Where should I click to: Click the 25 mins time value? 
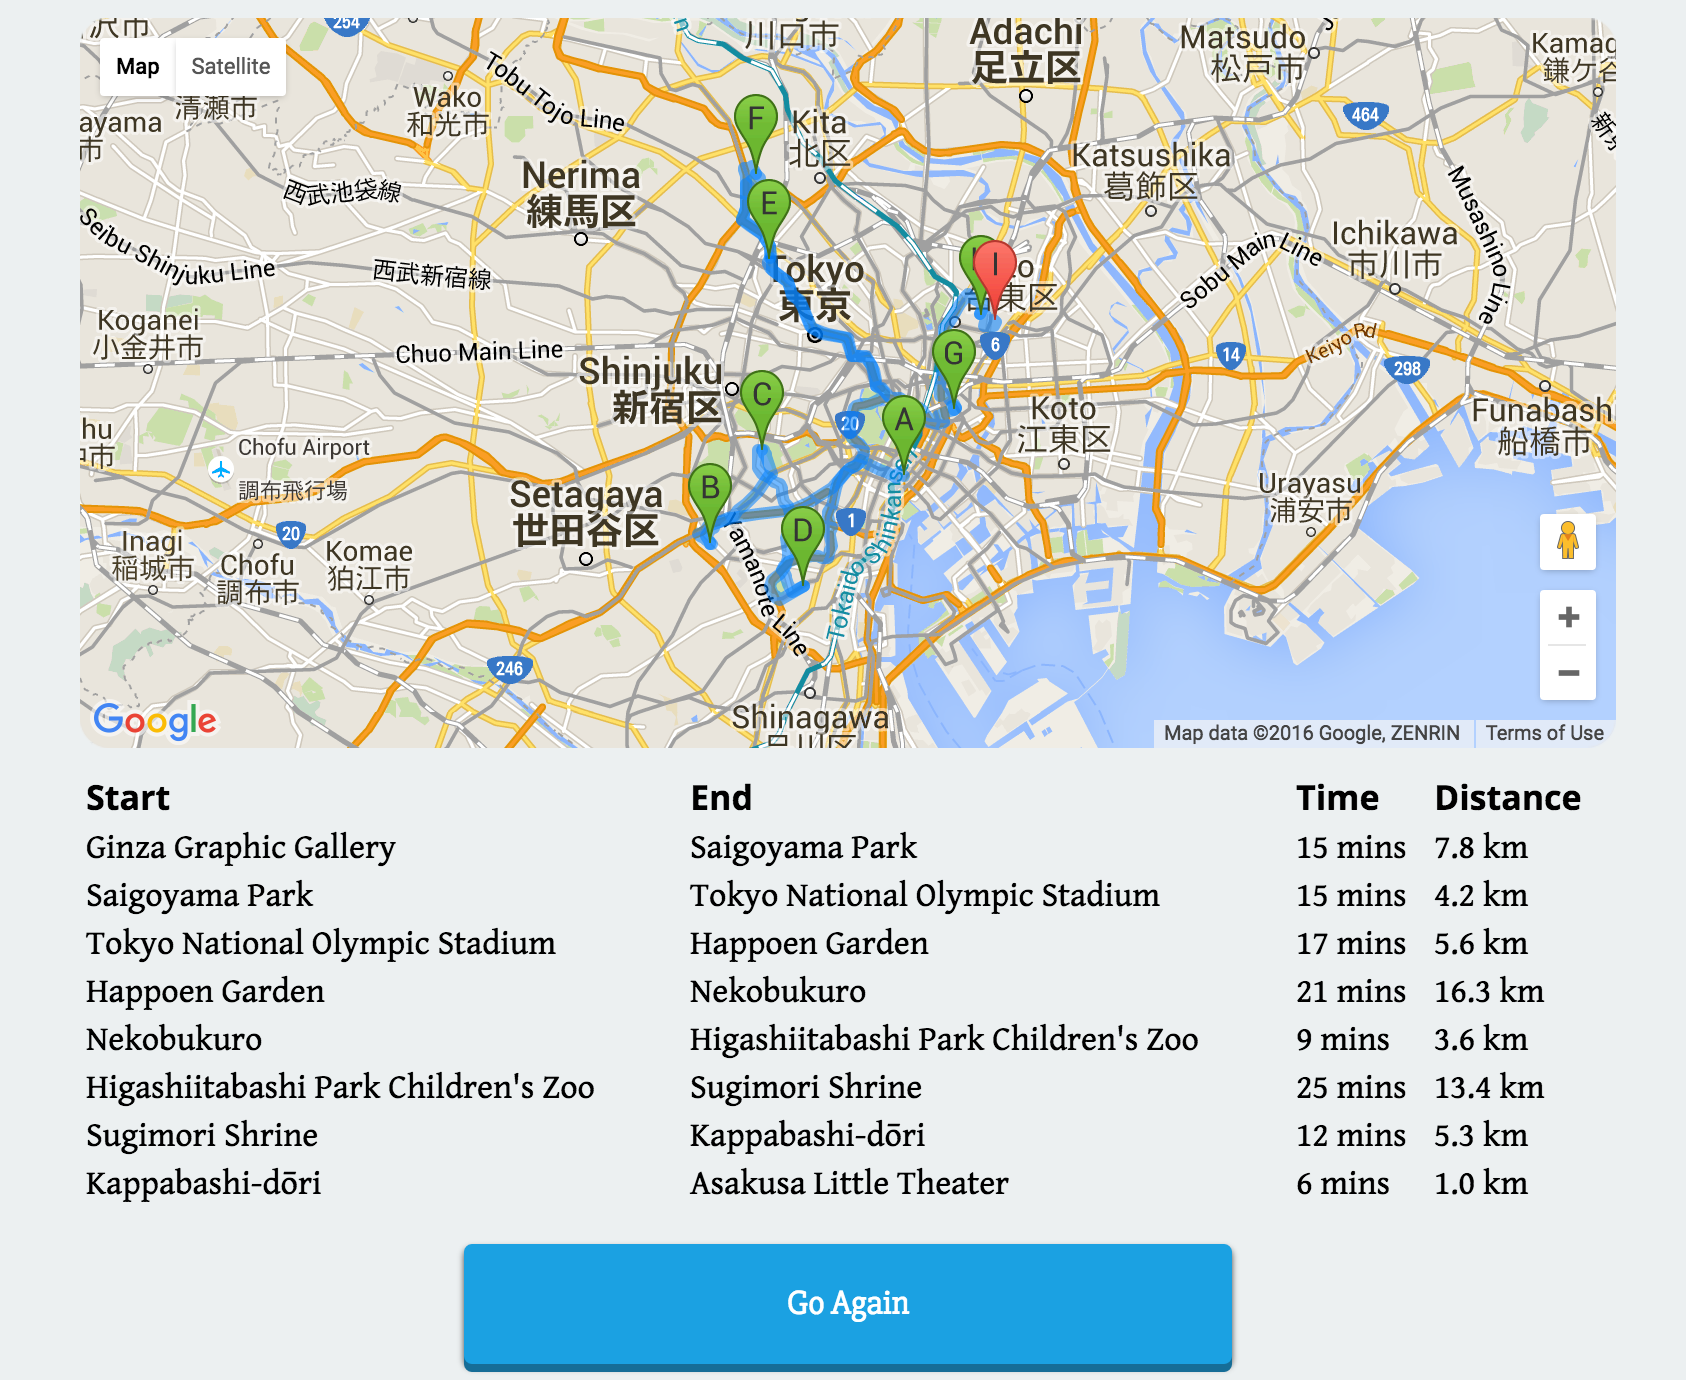[1351, 1088]
